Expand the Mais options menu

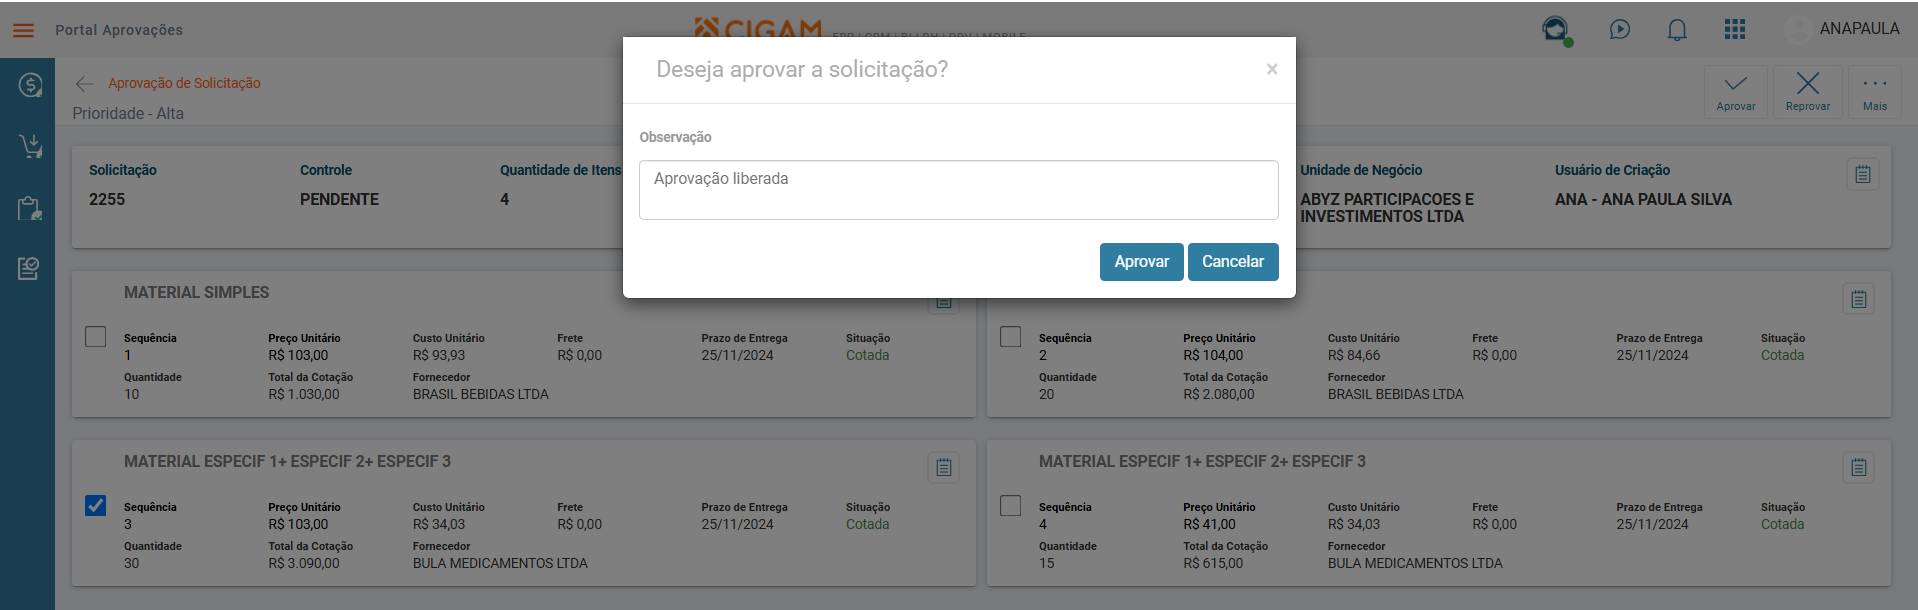(1875, 92)
